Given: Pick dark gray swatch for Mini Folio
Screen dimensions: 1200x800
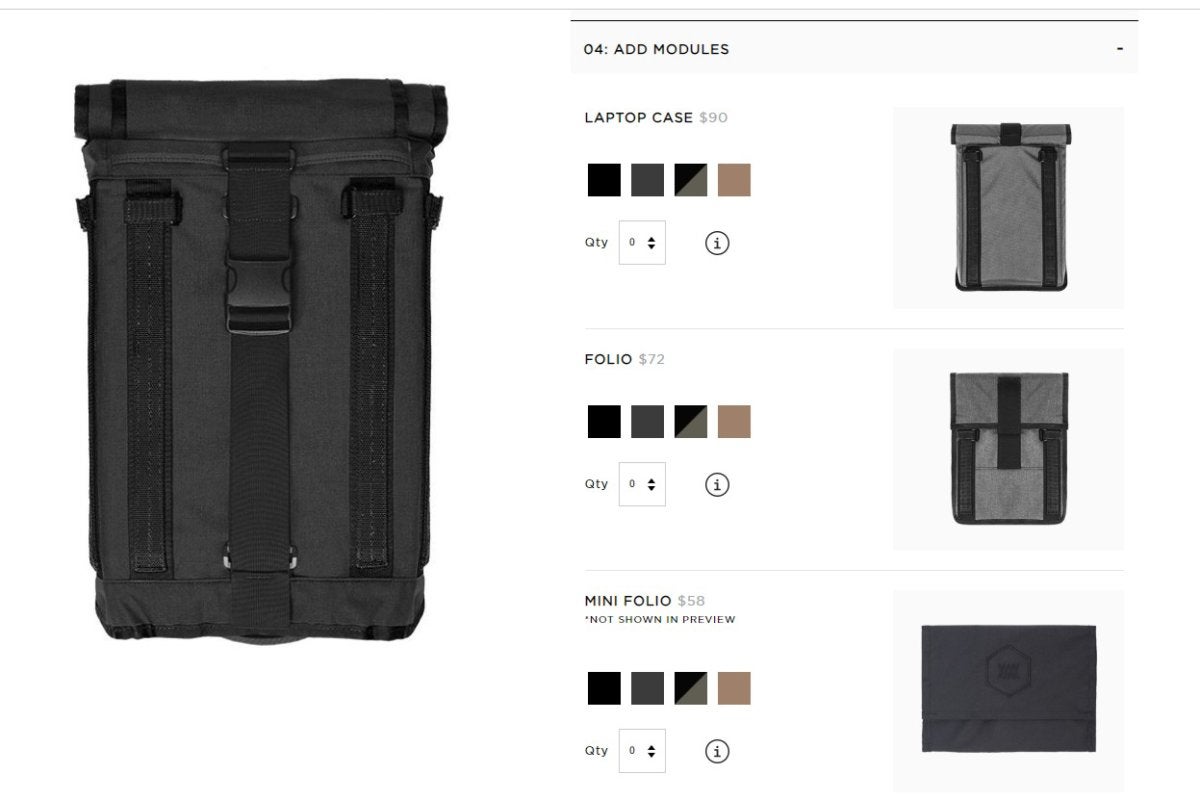Looking at the screenshot, I should 647,688.
